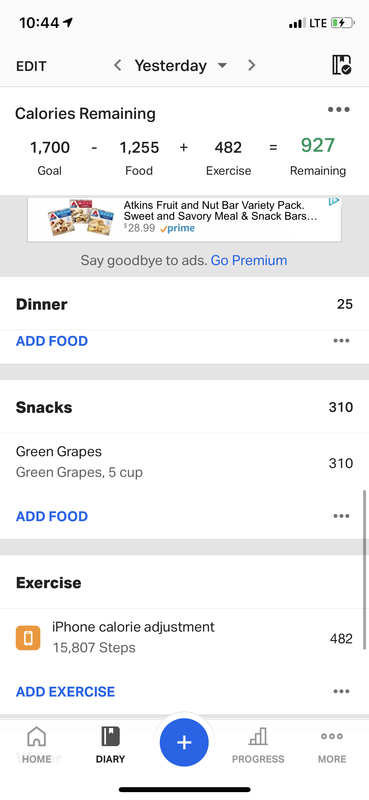369x800 pixels.
Task: Tap EDIT in the top bar
Action: coord(31,66)
